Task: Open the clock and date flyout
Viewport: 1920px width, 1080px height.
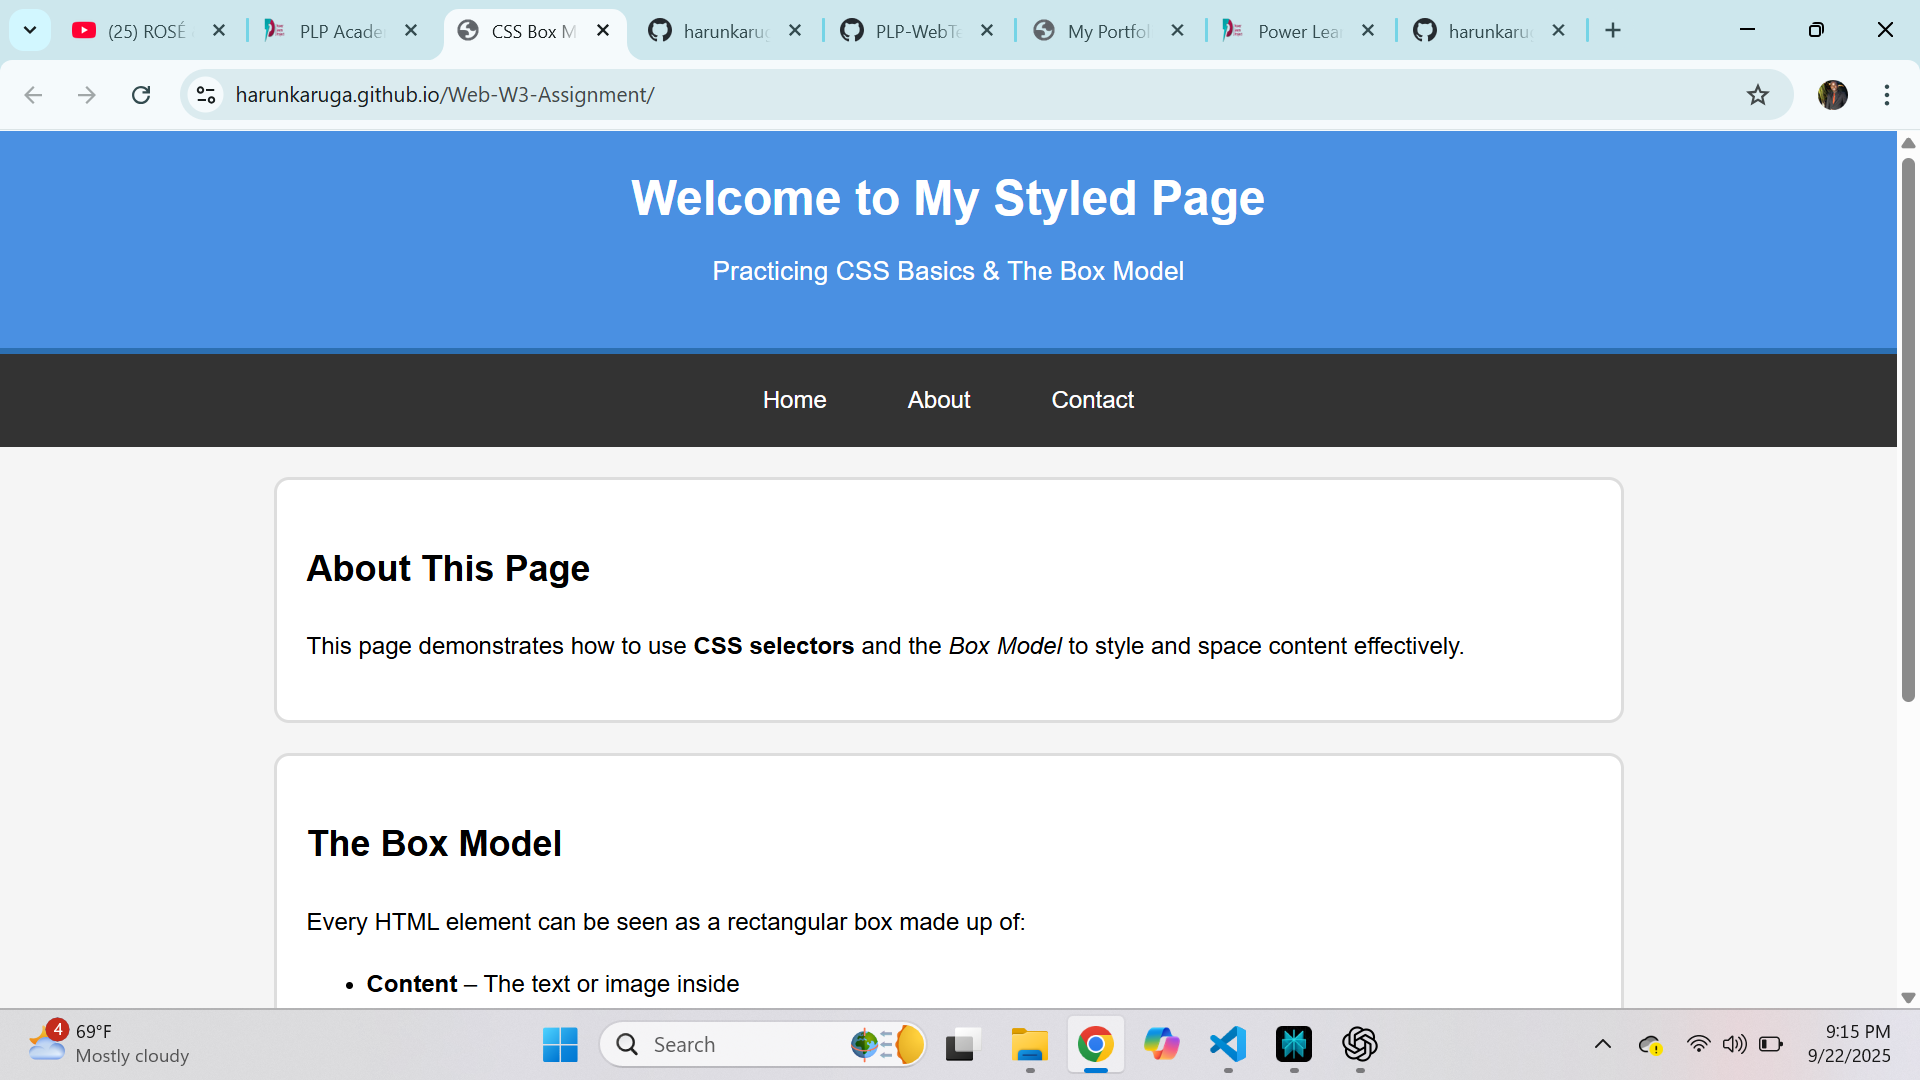Action: coord(1848,1044)
